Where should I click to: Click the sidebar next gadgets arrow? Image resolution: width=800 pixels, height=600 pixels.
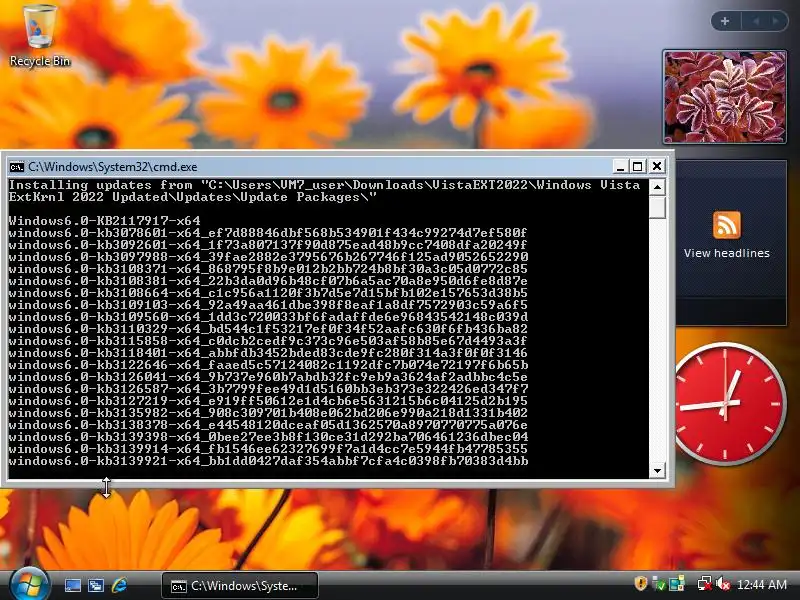tap(776, 21)
